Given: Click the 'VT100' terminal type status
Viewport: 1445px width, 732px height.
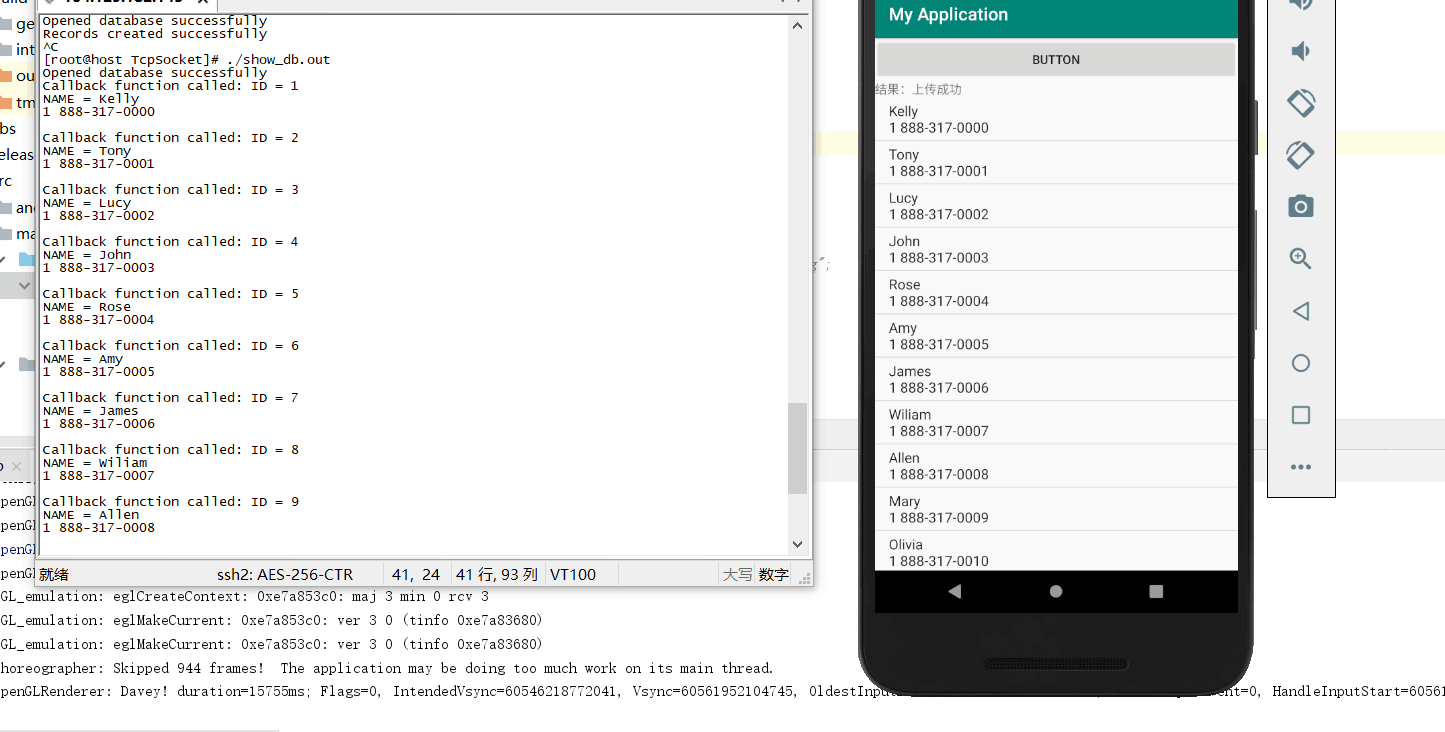Looking at the screenshot, I should (573, 574).
